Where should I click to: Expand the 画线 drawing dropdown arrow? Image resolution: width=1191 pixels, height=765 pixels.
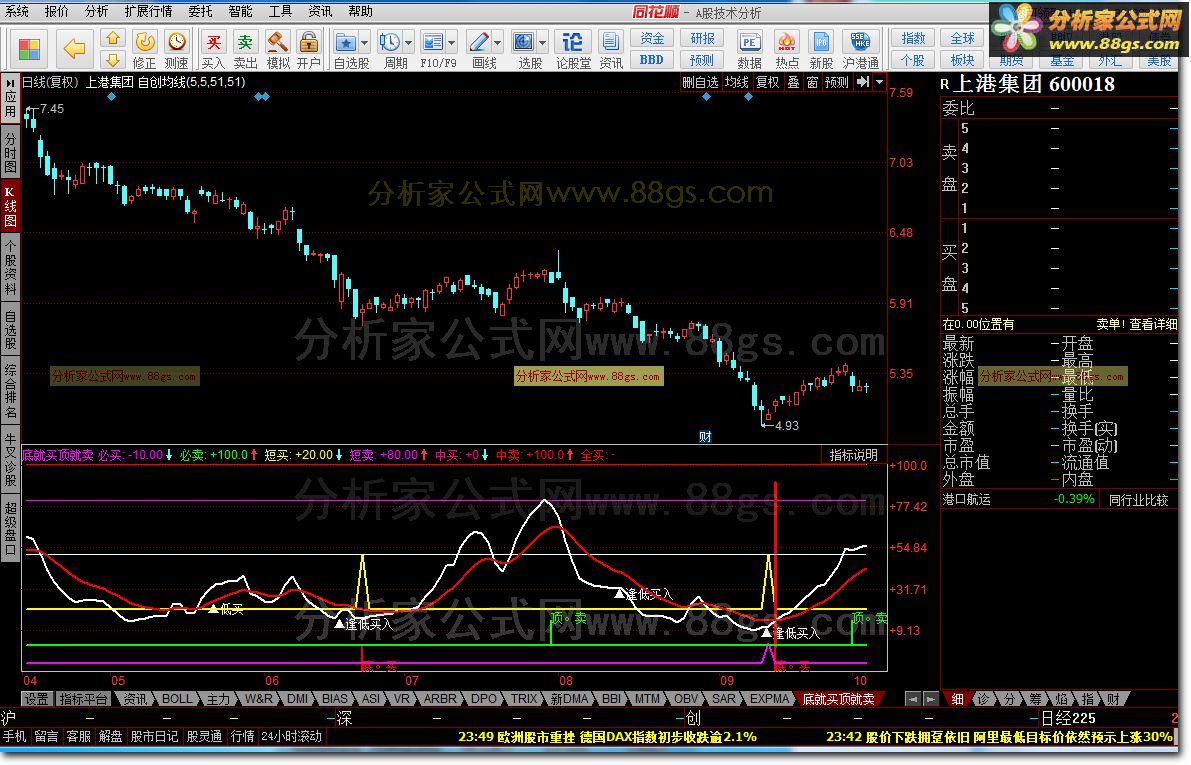click(498, 43)
